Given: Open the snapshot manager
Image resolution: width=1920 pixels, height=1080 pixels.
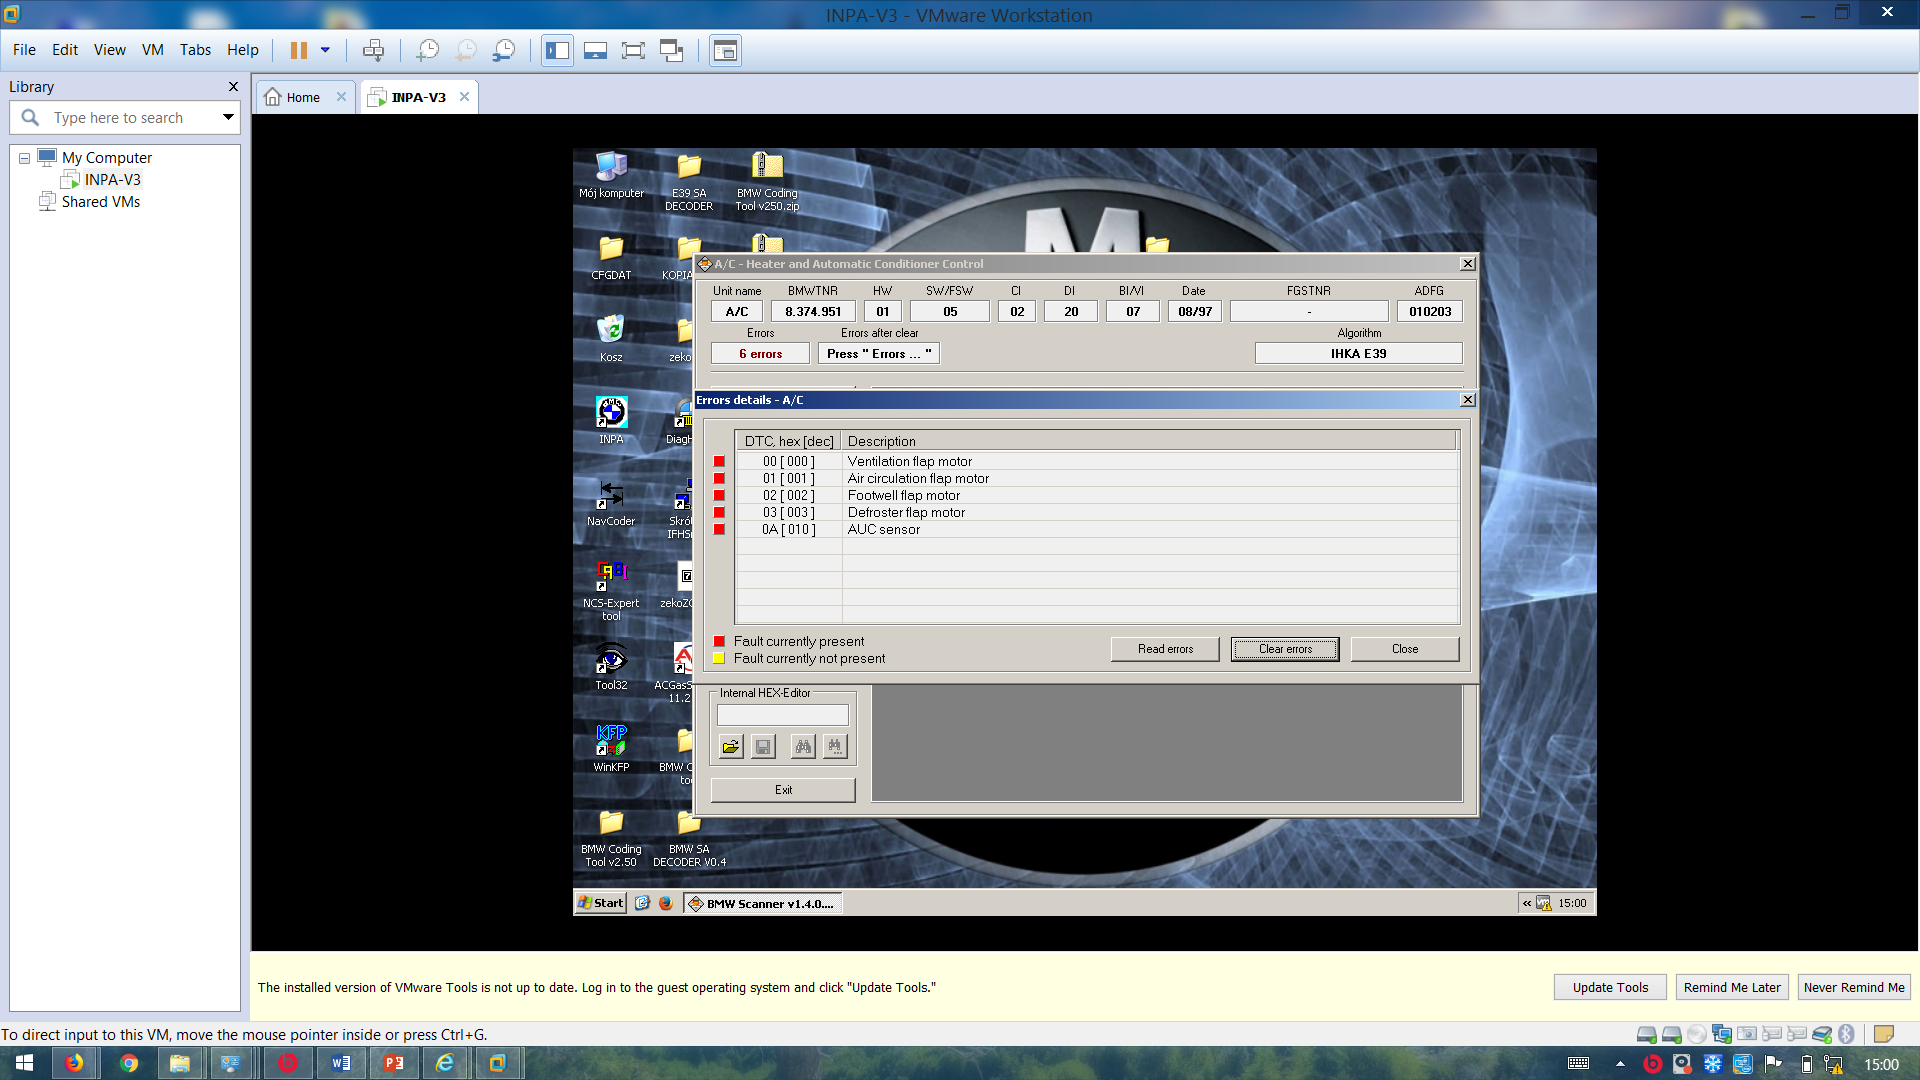Looking at the screenshot, I should tap(504, 50).
